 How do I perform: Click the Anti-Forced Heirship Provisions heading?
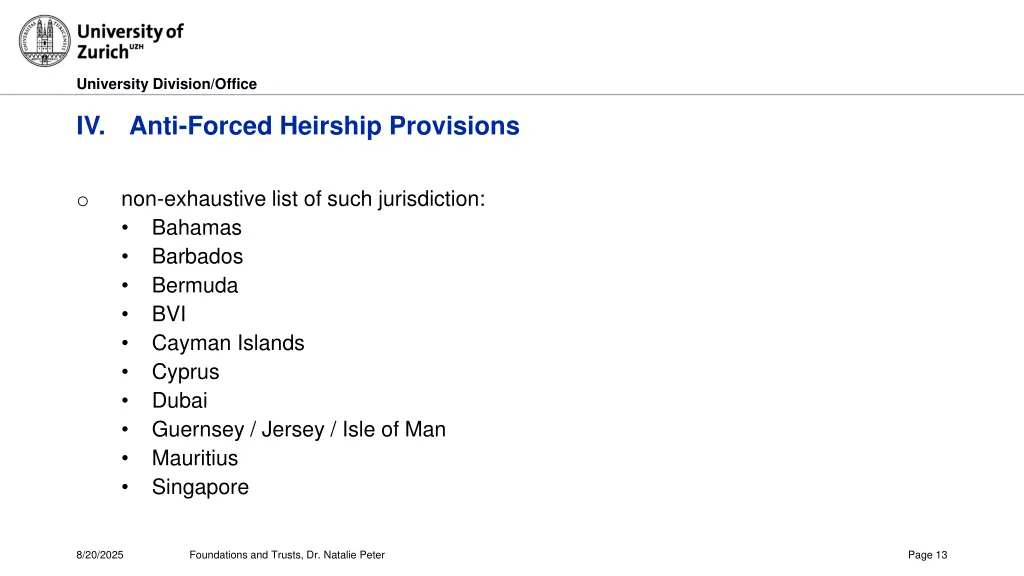pos(324,126)
